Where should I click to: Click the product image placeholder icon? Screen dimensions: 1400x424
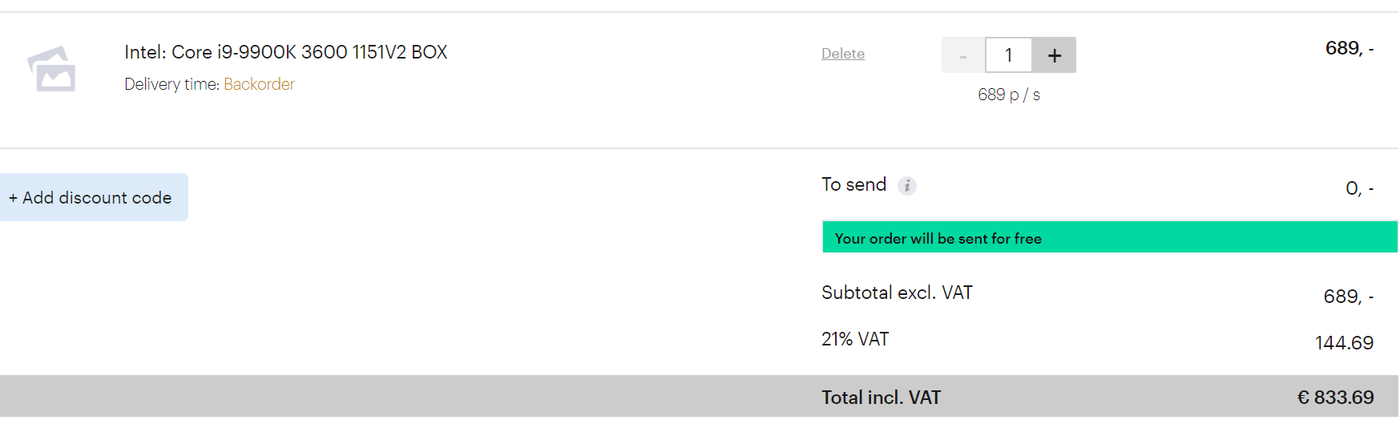[x=51, y=68]
